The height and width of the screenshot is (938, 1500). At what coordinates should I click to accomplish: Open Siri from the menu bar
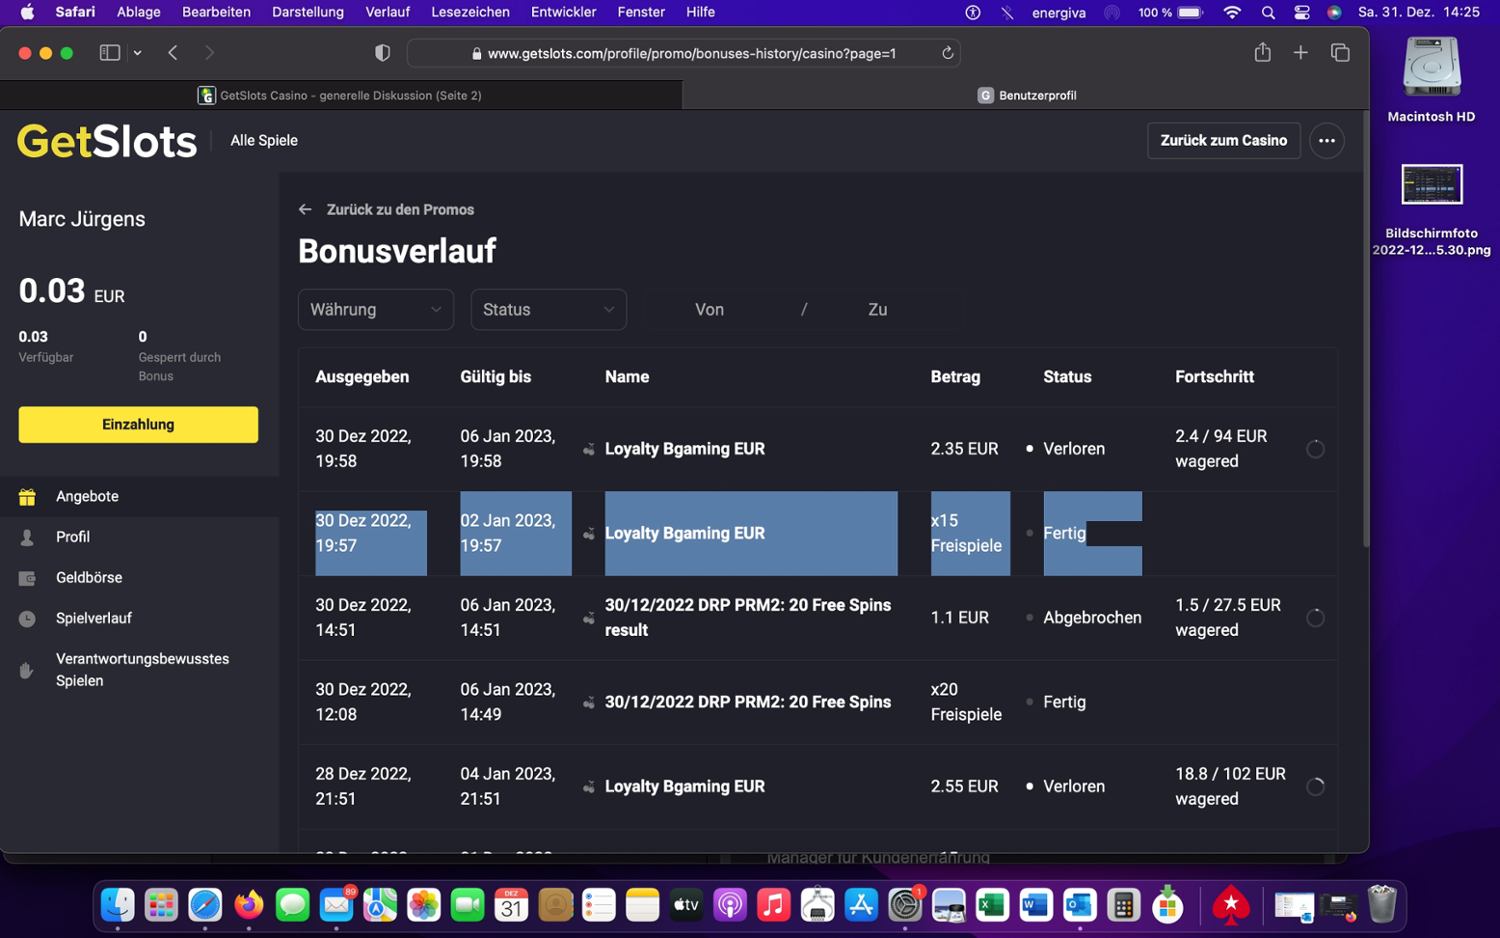[x=1334, y=12]
